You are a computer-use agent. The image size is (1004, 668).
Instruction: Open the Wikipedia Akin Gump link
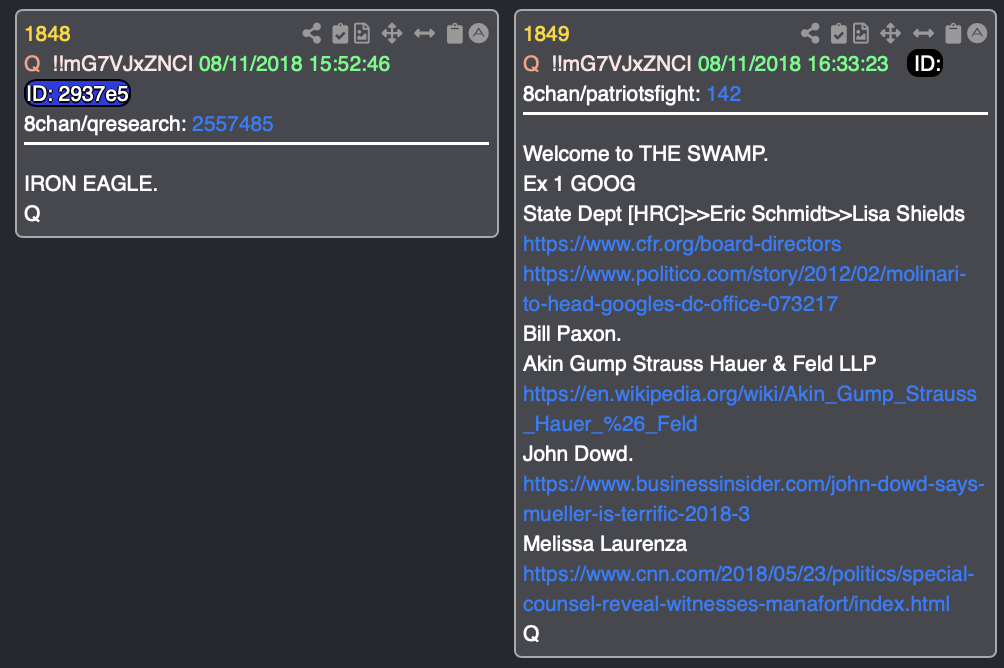pos(750,409)
